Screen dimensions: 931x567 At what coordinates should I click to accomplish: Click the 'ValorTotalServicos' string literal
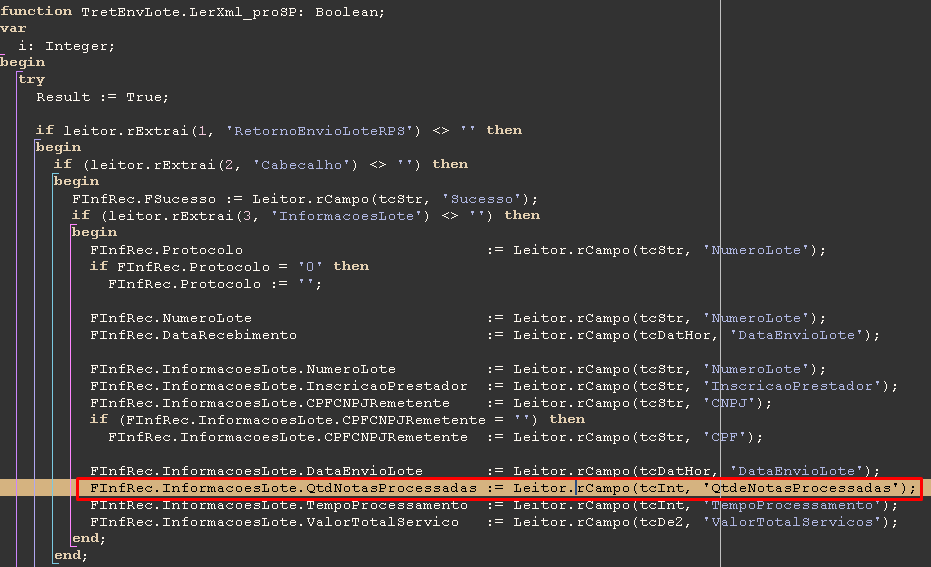792,522
